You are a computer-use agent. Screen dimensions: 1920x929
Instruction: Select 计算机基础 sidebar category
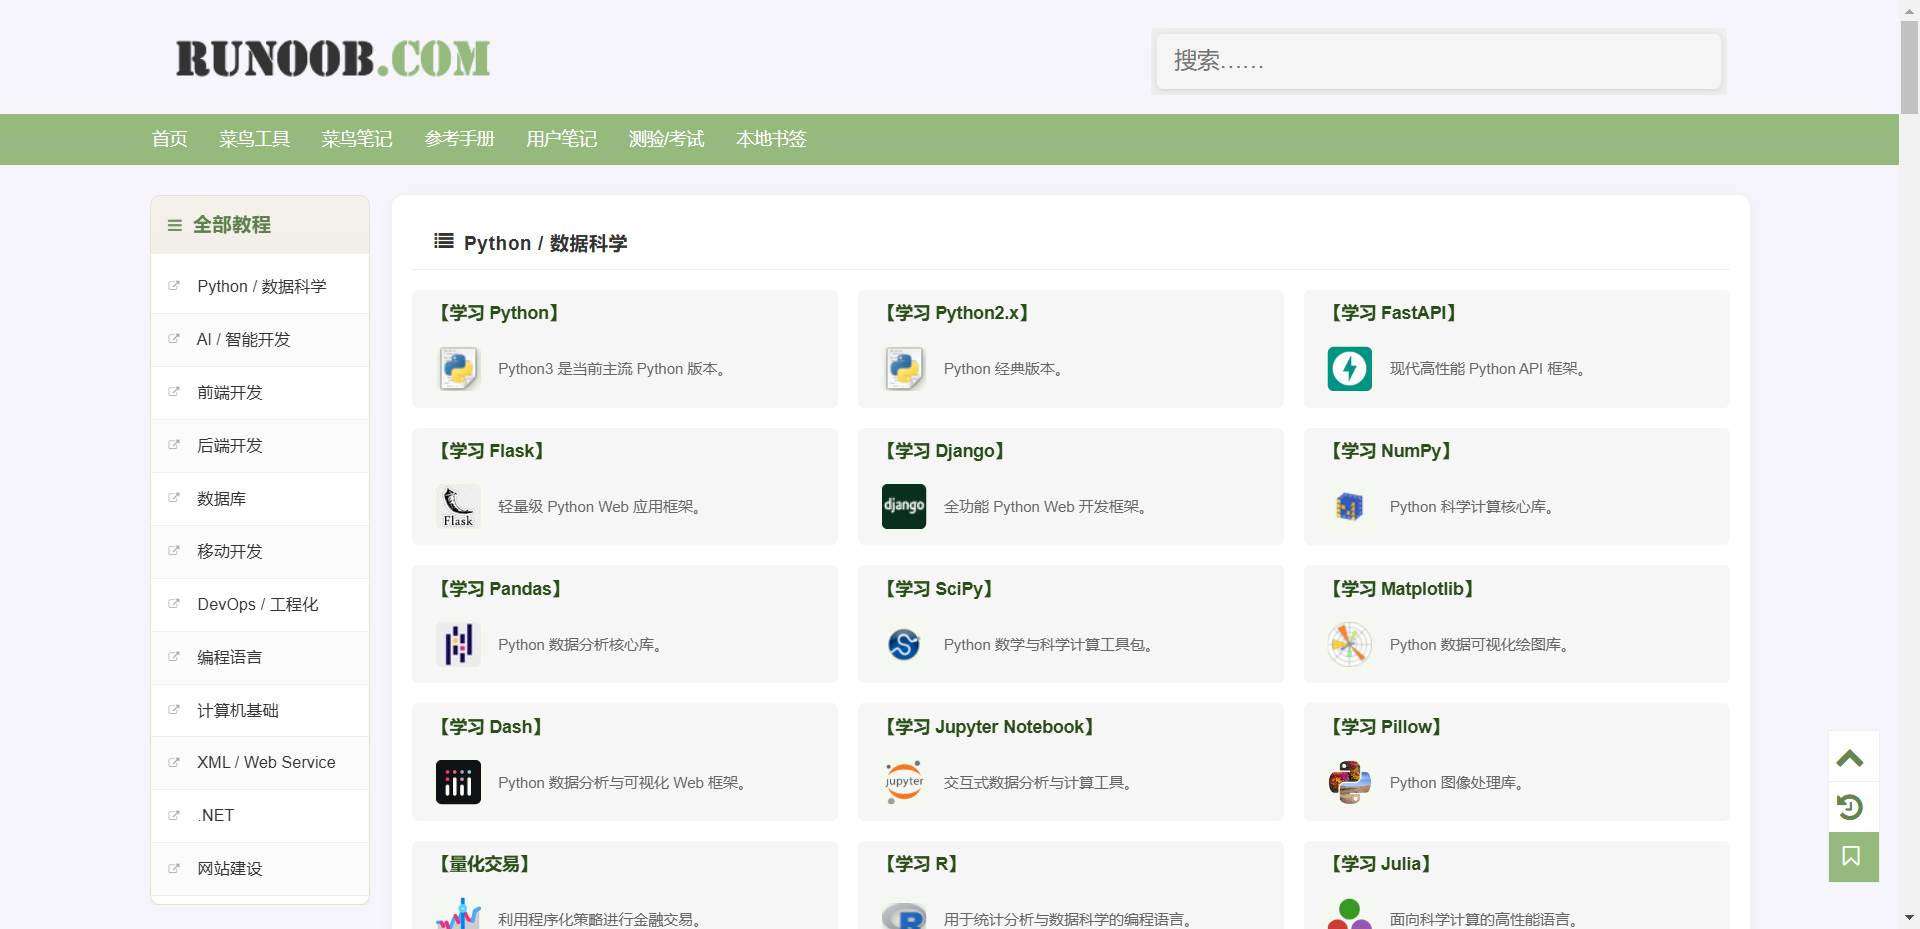point(238,711)
